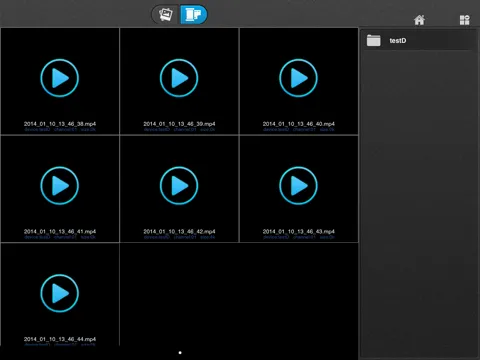Play video 2014_01_10_13_46_42.mp4

[179, 186]
